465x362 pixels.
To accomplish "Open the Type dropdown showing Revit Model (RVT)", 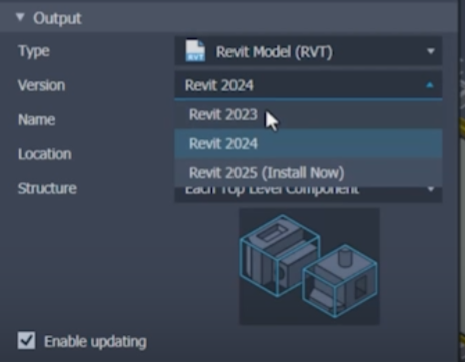I will (x=308, y=51).
